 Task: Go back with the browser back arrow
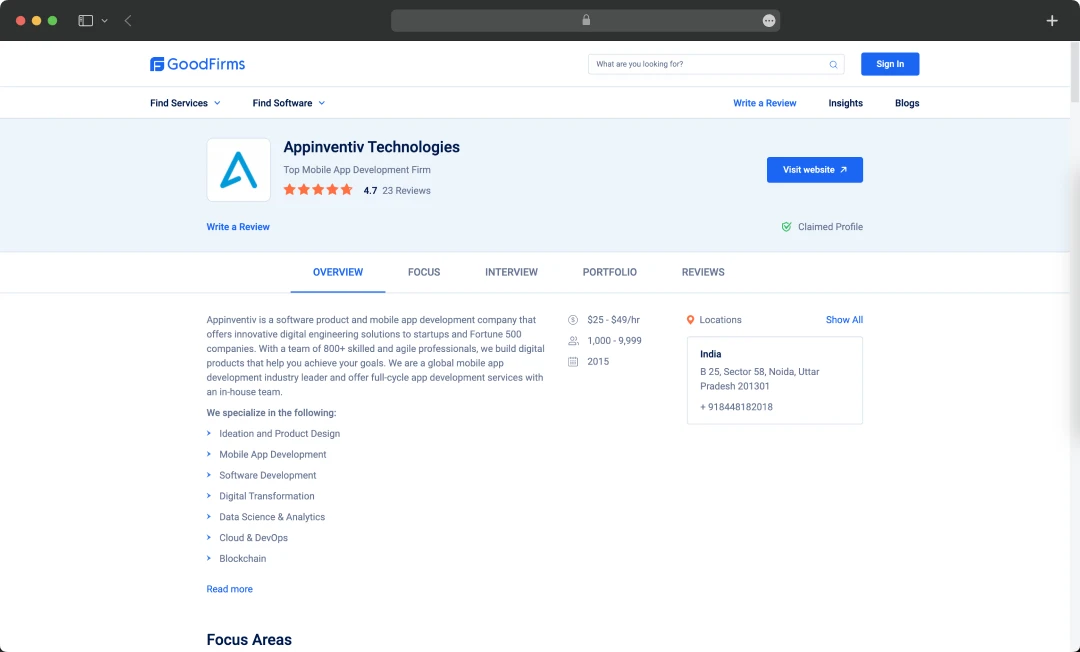[x=128, y=21]
